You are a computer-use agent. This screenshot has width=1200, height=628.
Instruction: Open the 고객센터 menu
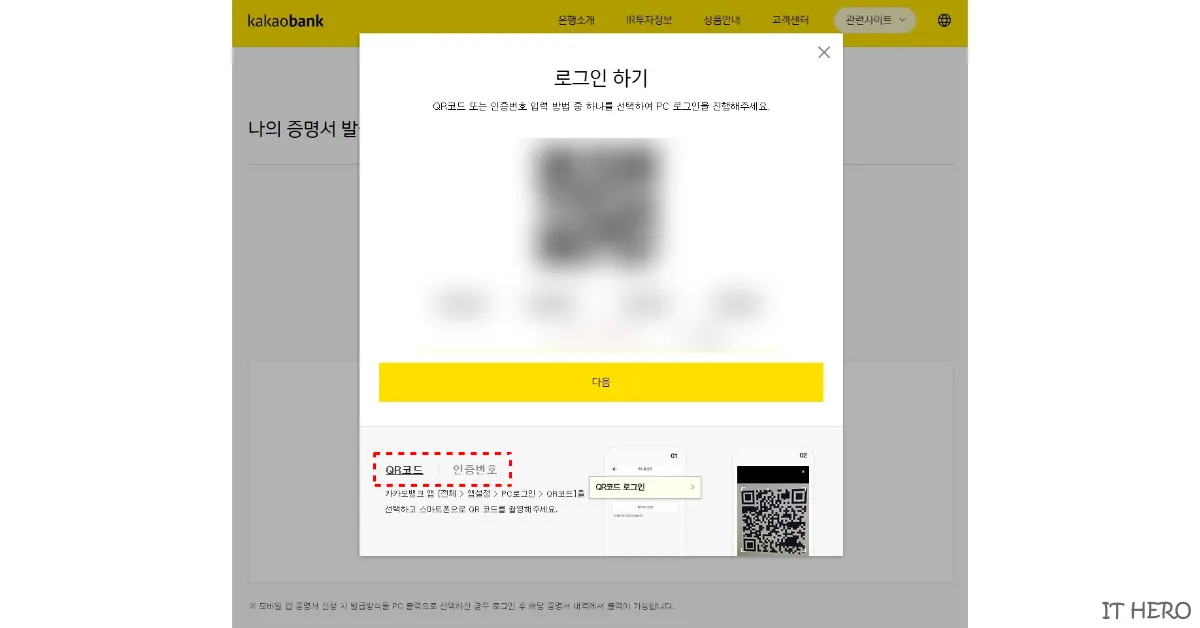791,20
